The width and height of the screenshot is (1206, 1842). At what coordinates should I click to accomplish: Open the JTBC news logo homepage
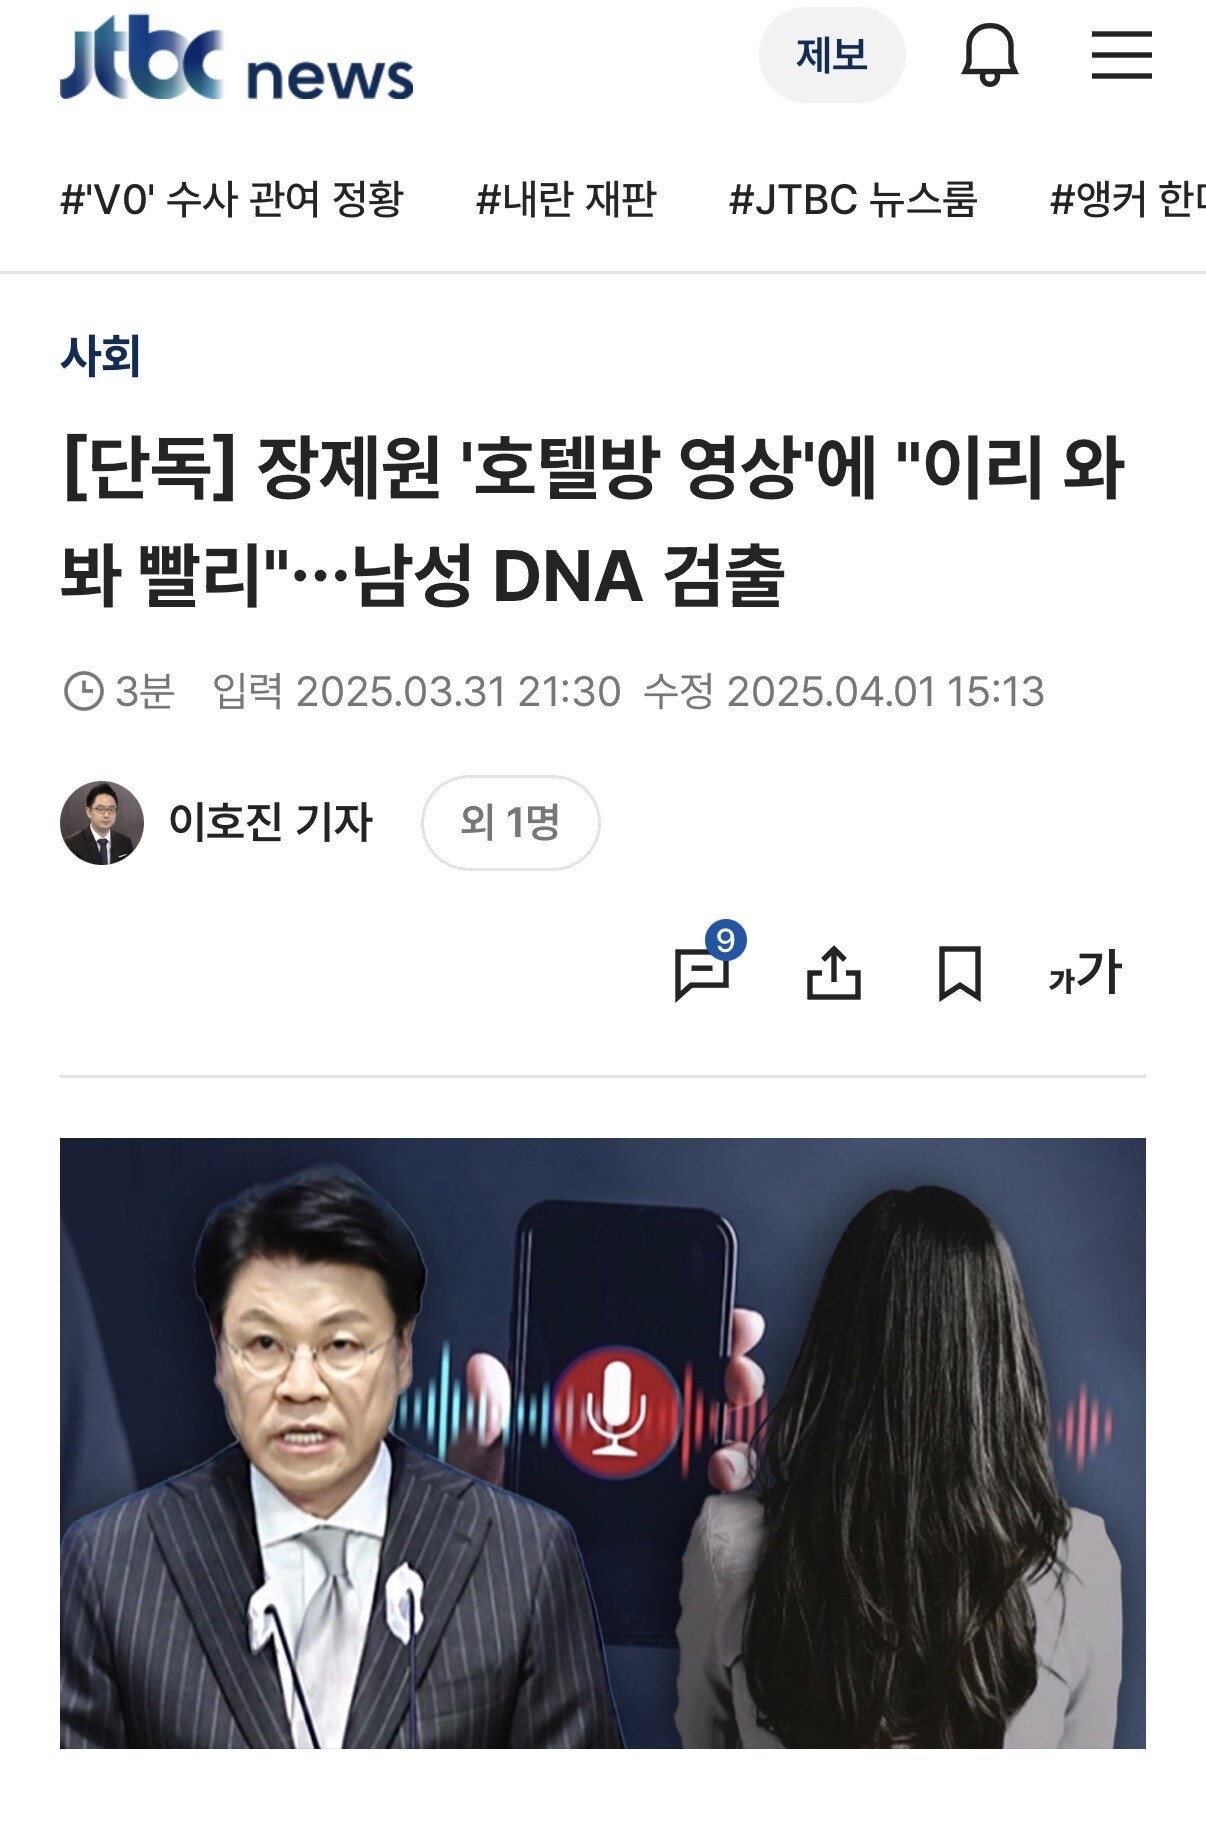236,58
